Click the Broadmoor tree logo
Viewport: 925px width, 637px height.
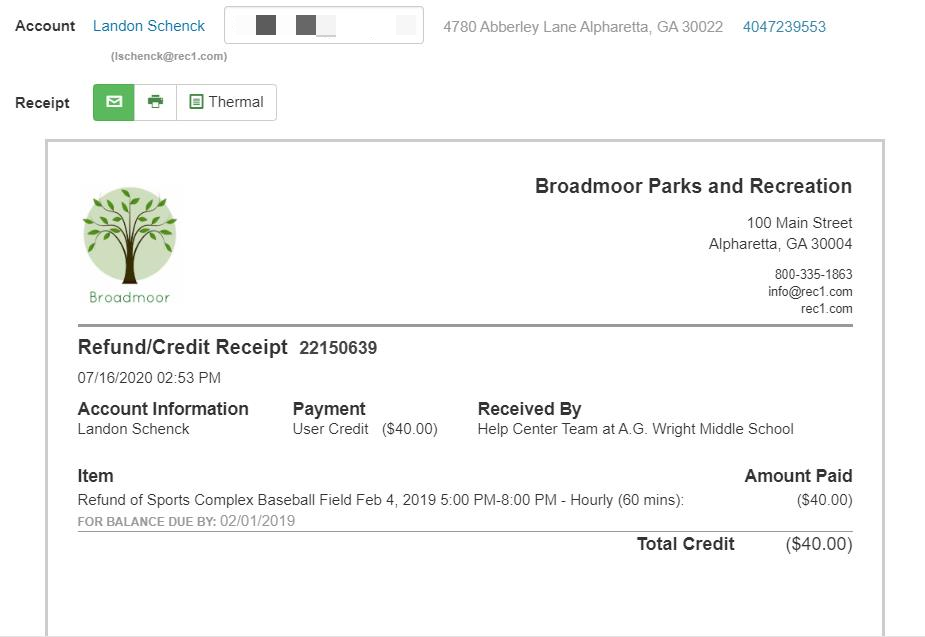coord(130,245)
